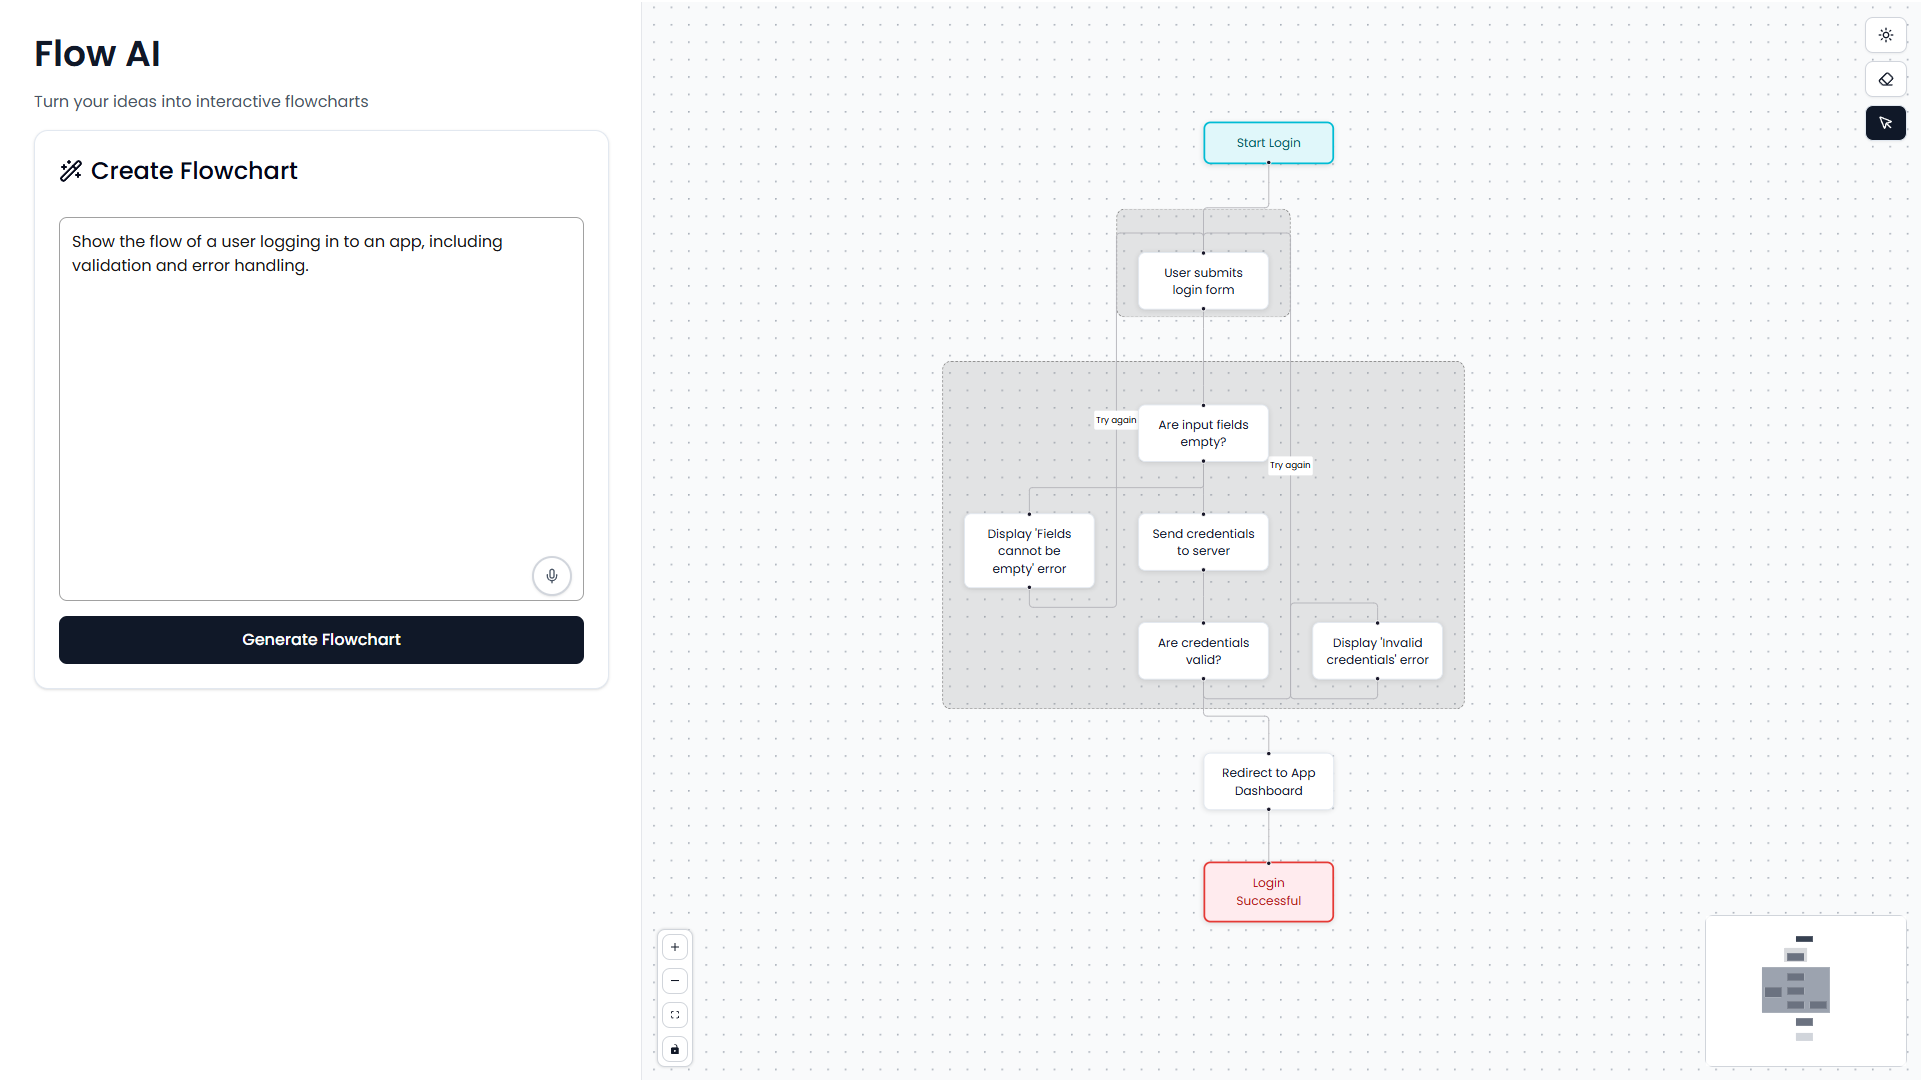Click the magic wand Create Flowchart icon
The width and height of the screenshot is (1923, 1082).
click(70, 171)
